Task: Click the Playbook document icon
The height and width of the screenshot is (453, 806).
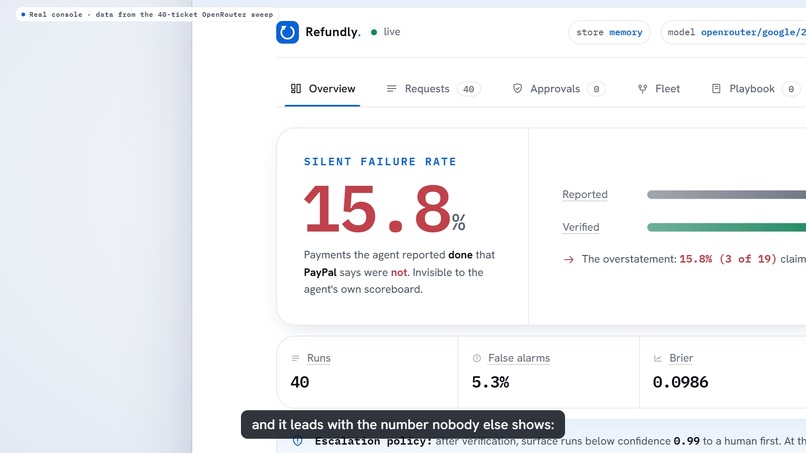Action: point(716,88)
